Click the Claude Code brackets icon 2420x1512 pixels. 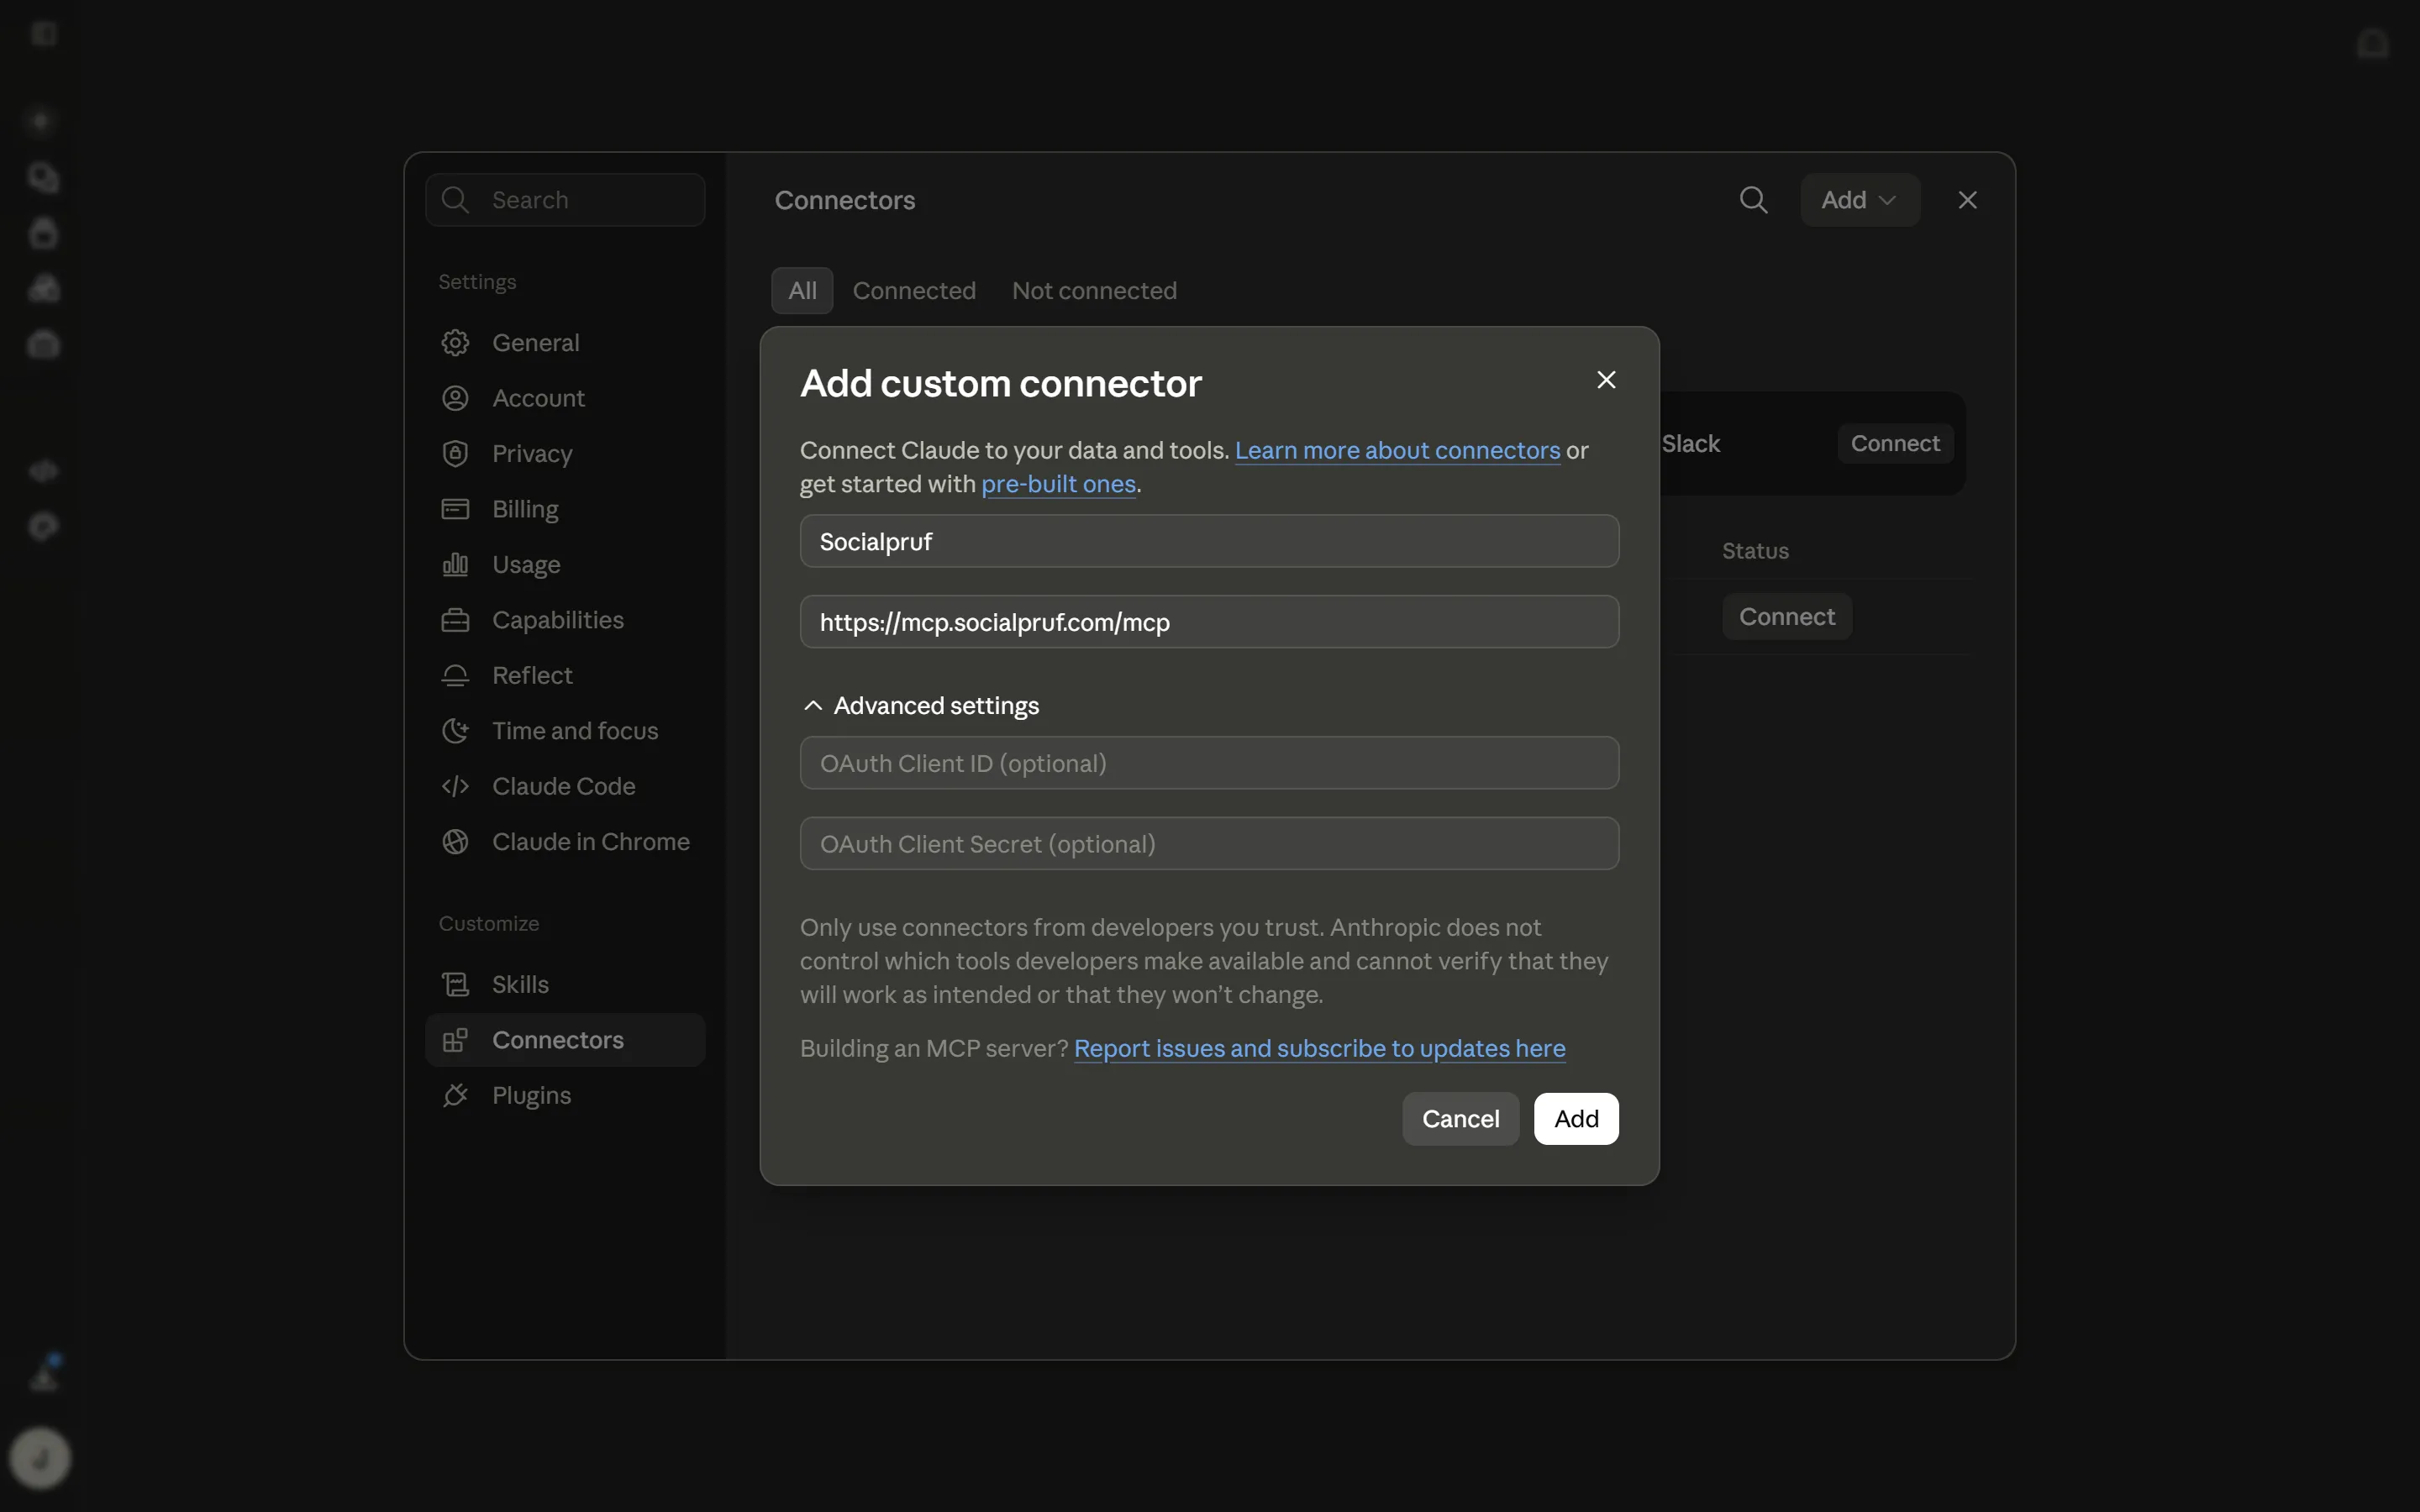[x=455, y=786]
